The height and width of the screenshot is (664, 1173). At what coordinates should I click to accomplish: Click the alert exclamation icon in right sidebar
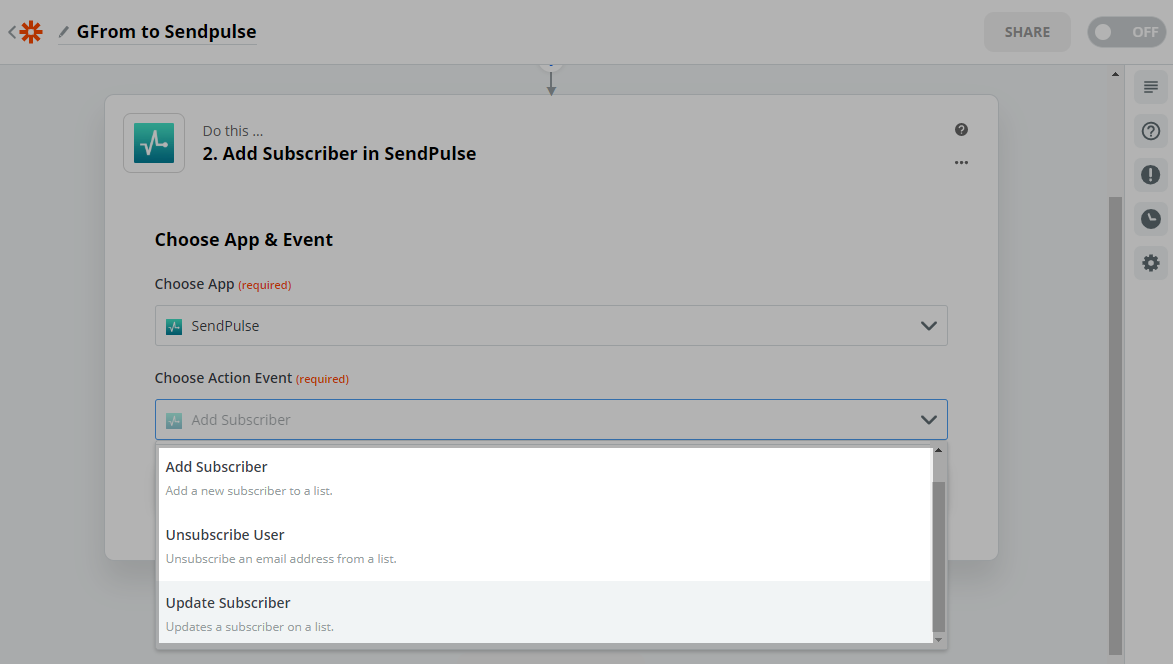[x=1150, y=174]
